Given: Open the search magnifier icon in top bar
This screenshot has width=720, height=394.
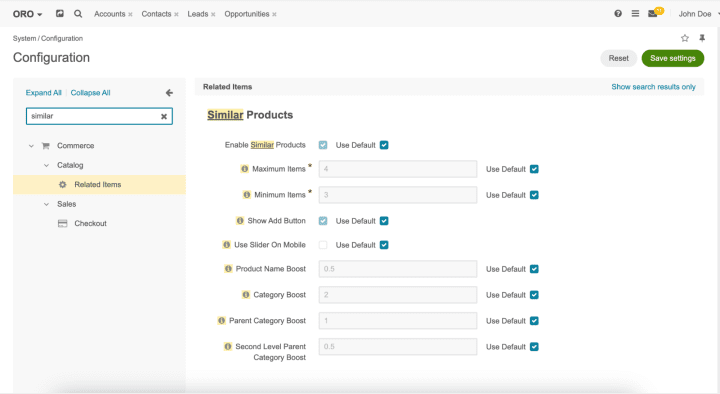Looking at the screenshot, I should (x=78, y=14).
